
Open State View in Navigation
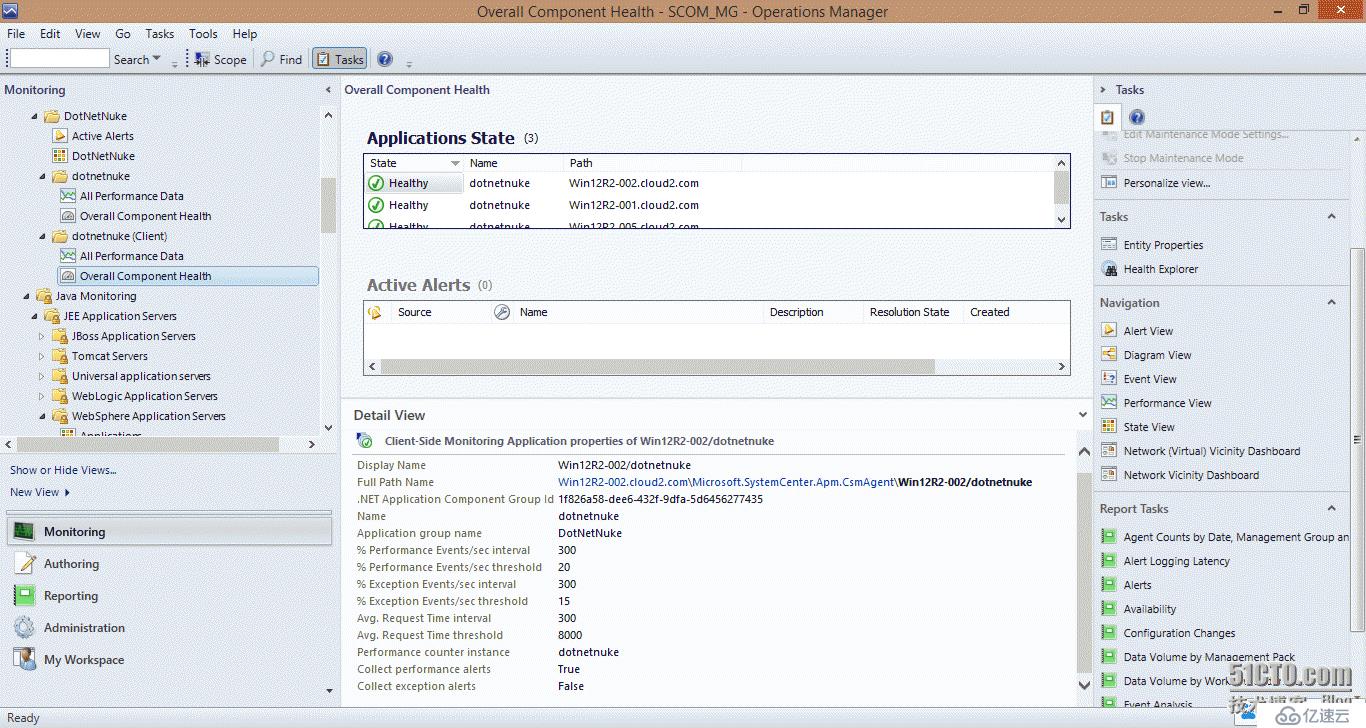1149,427
